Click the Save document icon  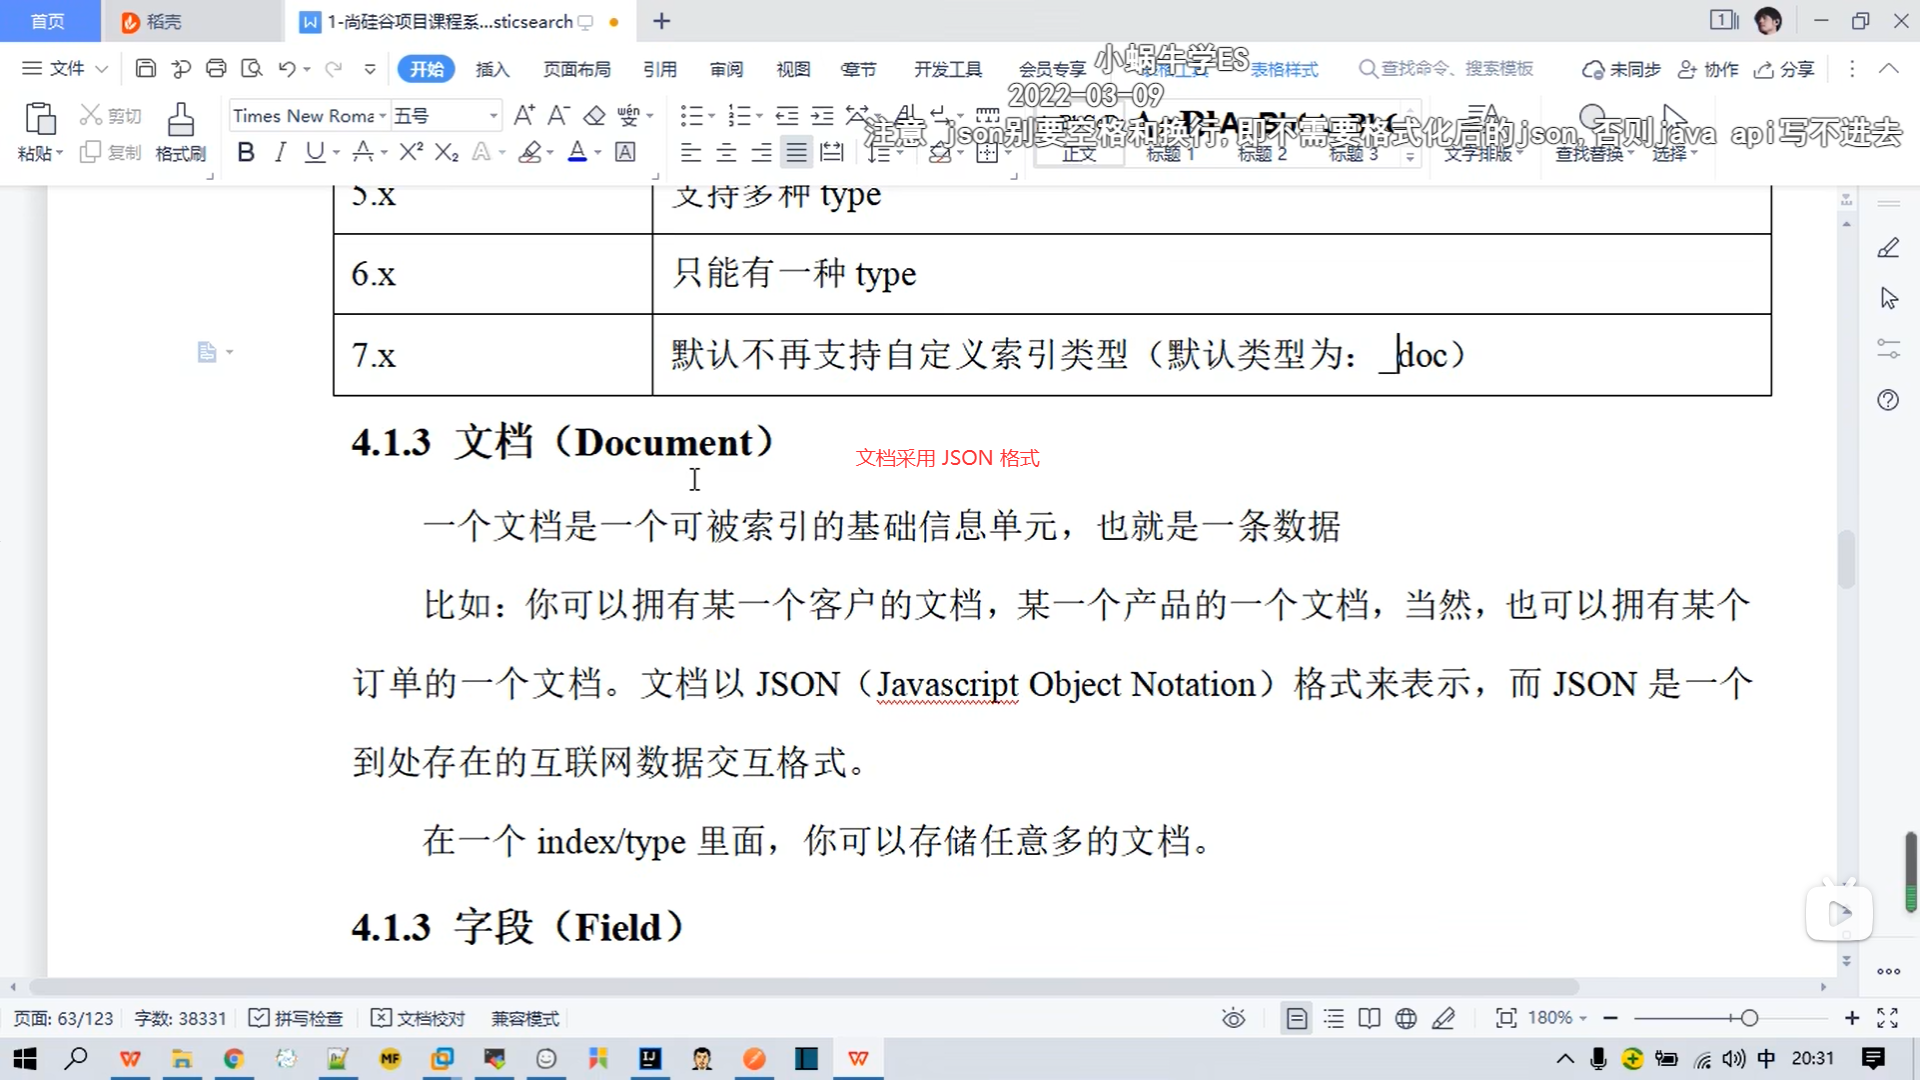click(x=146, y=69)
